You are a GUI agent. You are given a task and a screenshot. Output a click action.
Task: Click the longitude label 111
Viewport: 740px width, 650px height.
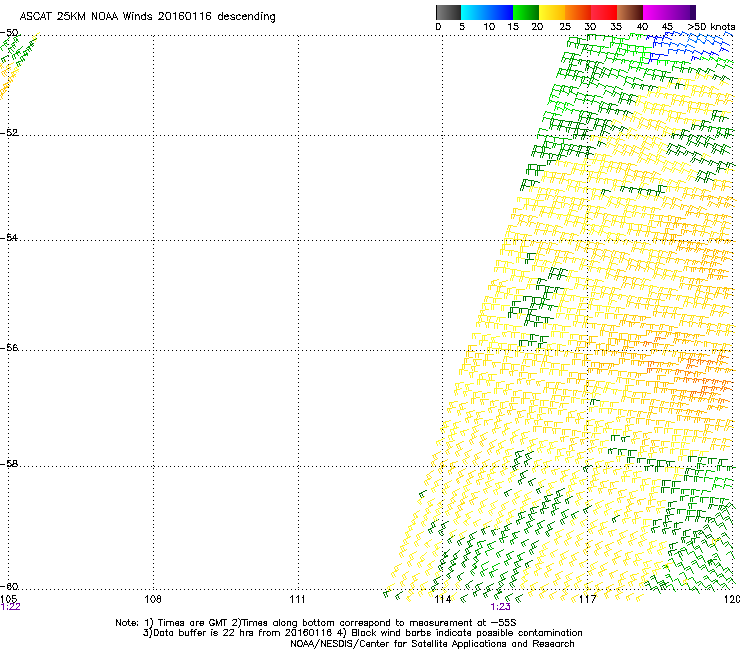(297, 599)
